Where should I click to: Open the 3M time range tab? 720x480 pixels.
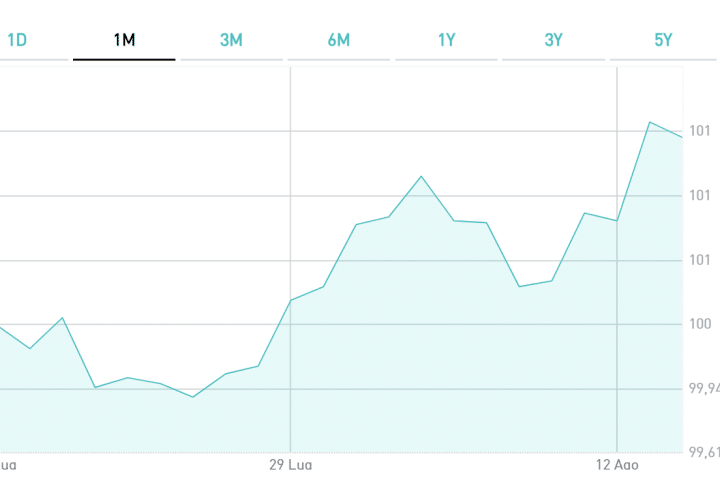231,40
